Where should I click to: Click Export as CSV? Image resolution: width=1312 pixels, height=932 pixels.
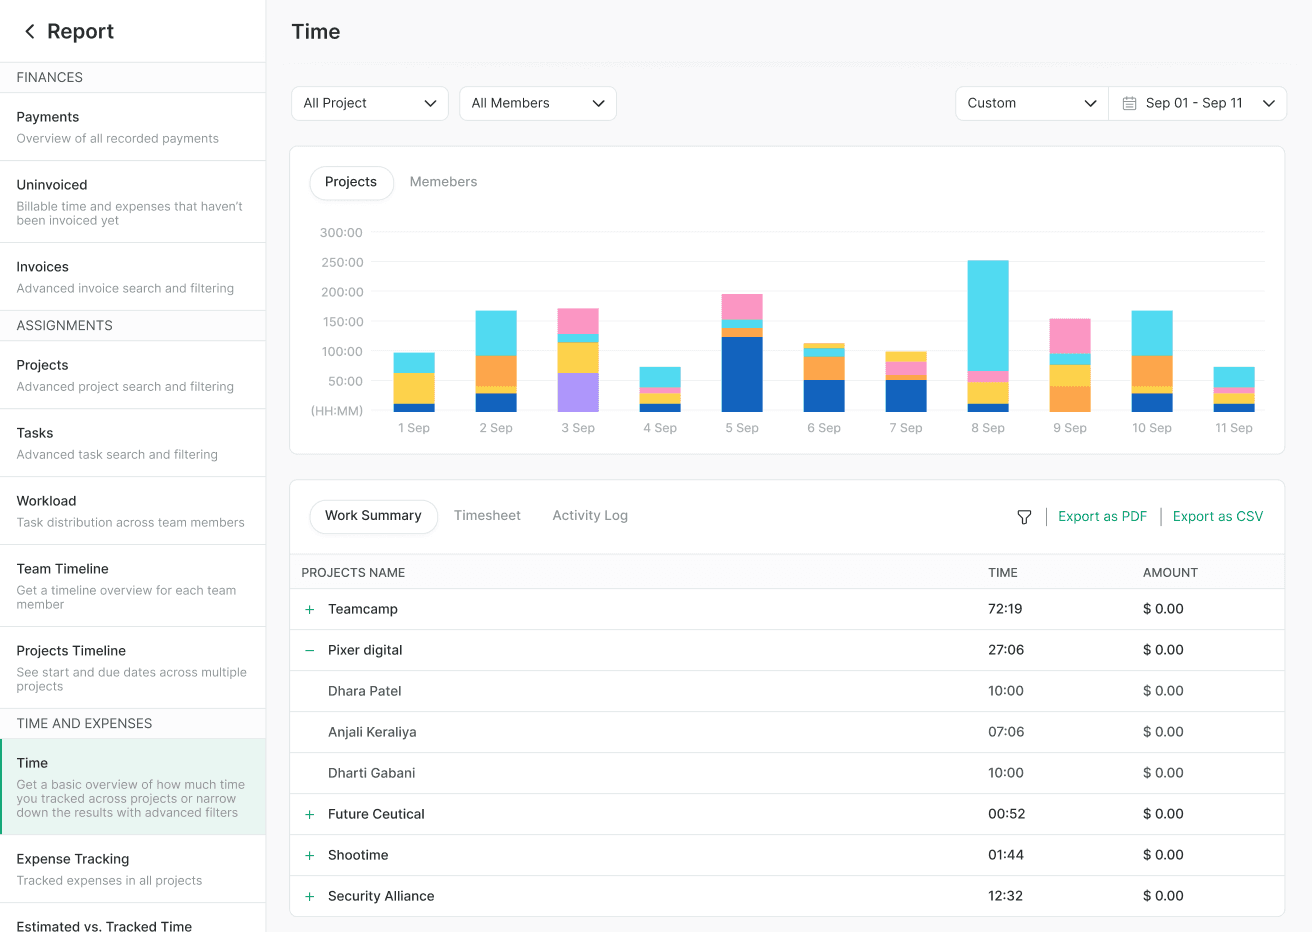point(1217,516)
